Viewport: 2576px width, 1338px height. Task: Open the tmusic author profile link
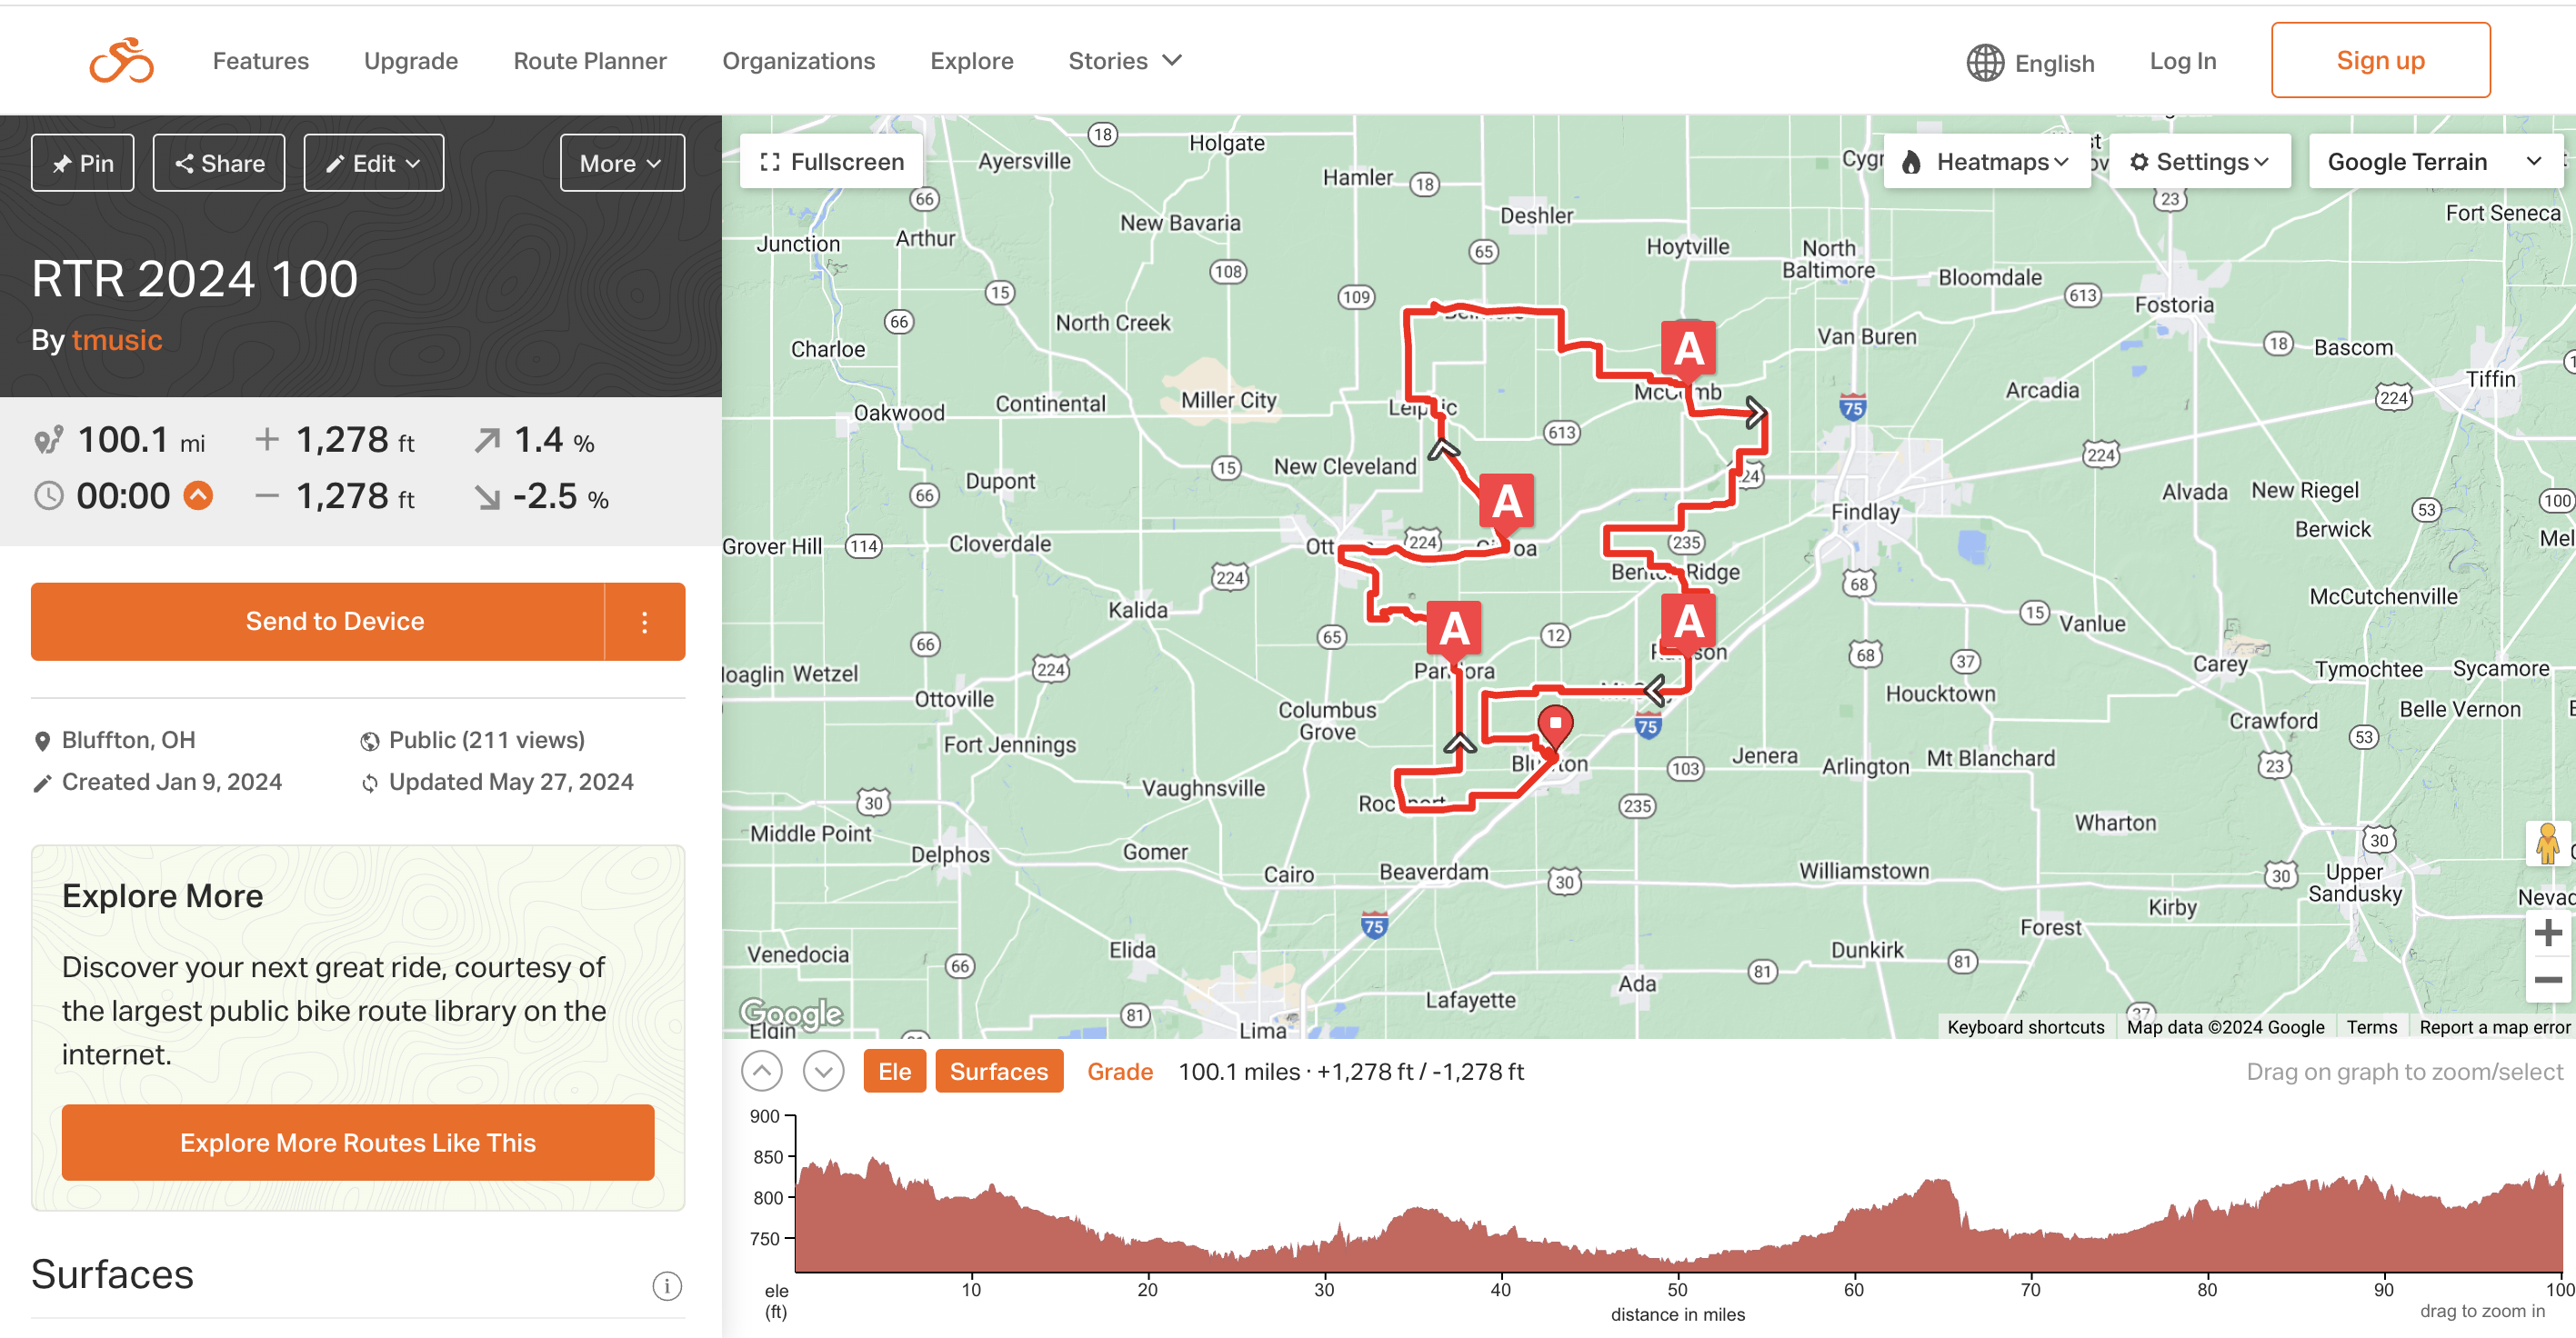pyautogui.click(x=117, y=340)
